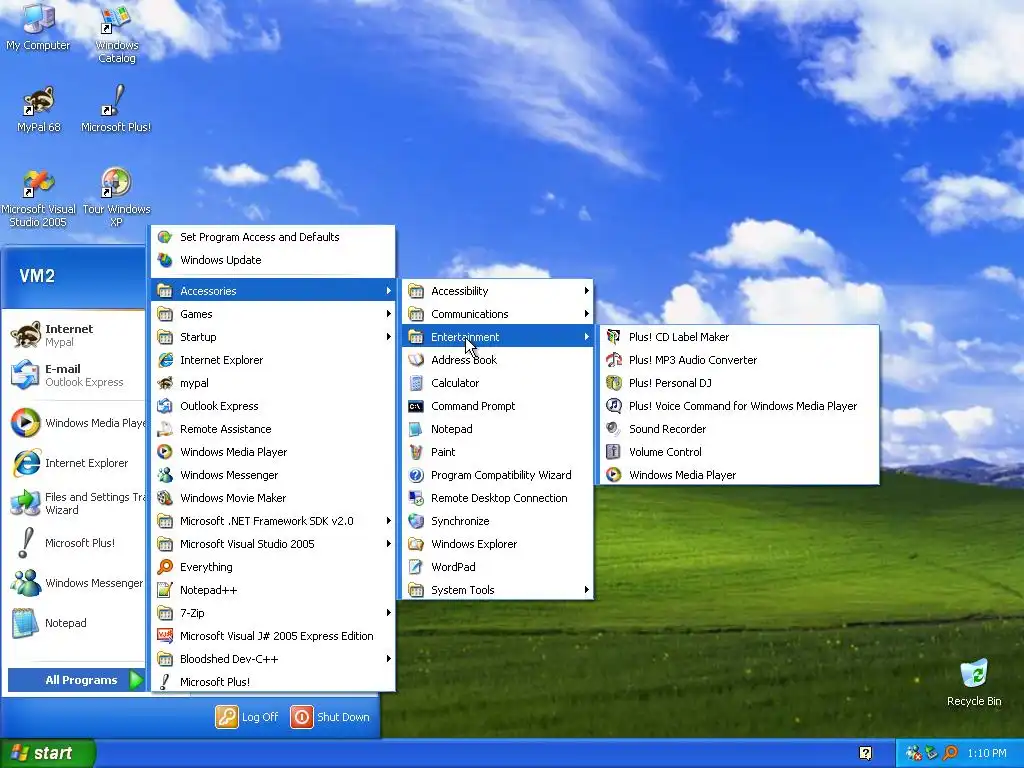The width and height of the screenshot is (1024, 768).
Task: Click the clock showing 1:10 PM
Action: click(987, 754)
